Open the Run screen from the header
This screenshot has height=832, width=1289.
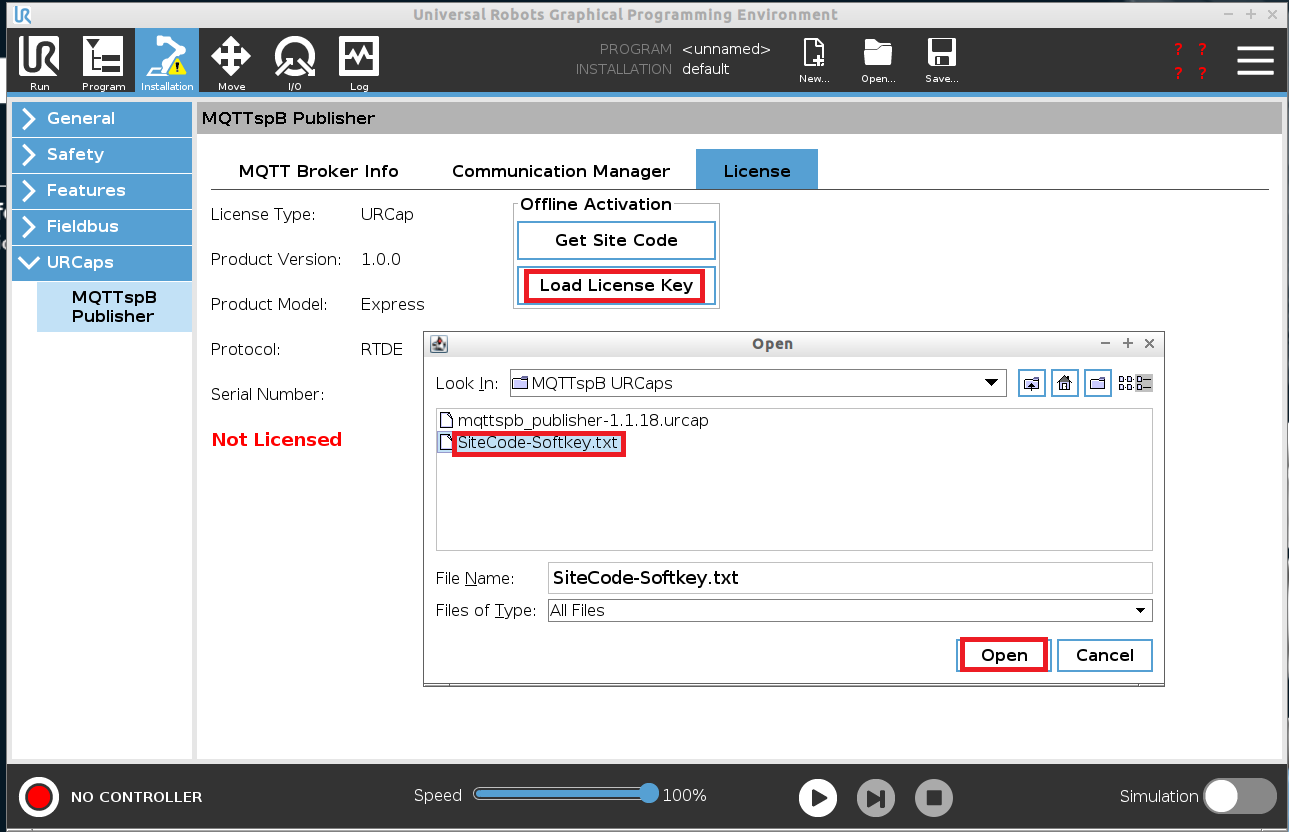tap(39, 62)
